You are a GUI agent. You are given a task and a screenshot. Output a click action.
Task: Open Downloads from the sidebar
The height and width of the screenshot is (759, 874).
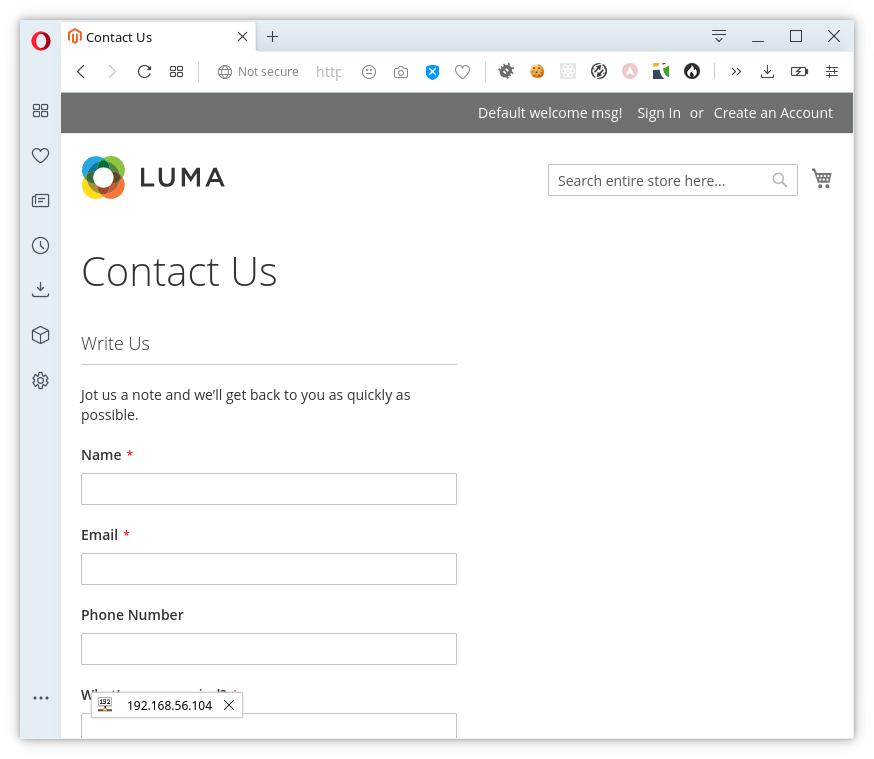(40, 289)
